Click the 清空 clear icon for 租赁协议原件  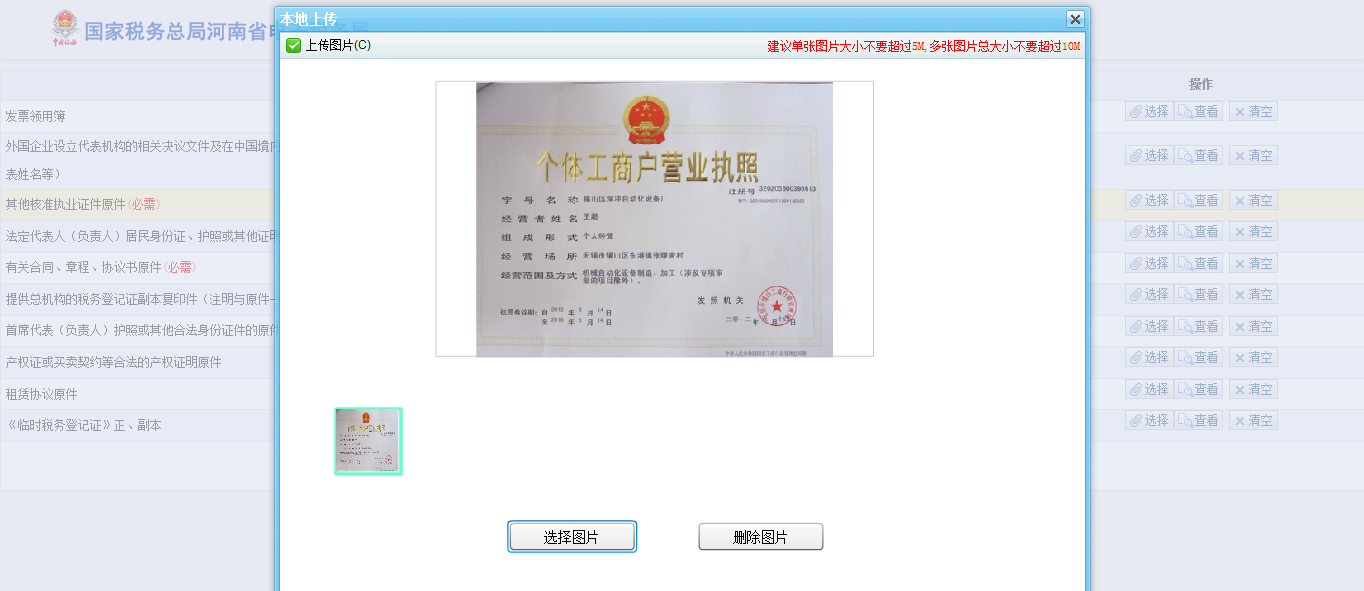click(x=1253, y=389)
